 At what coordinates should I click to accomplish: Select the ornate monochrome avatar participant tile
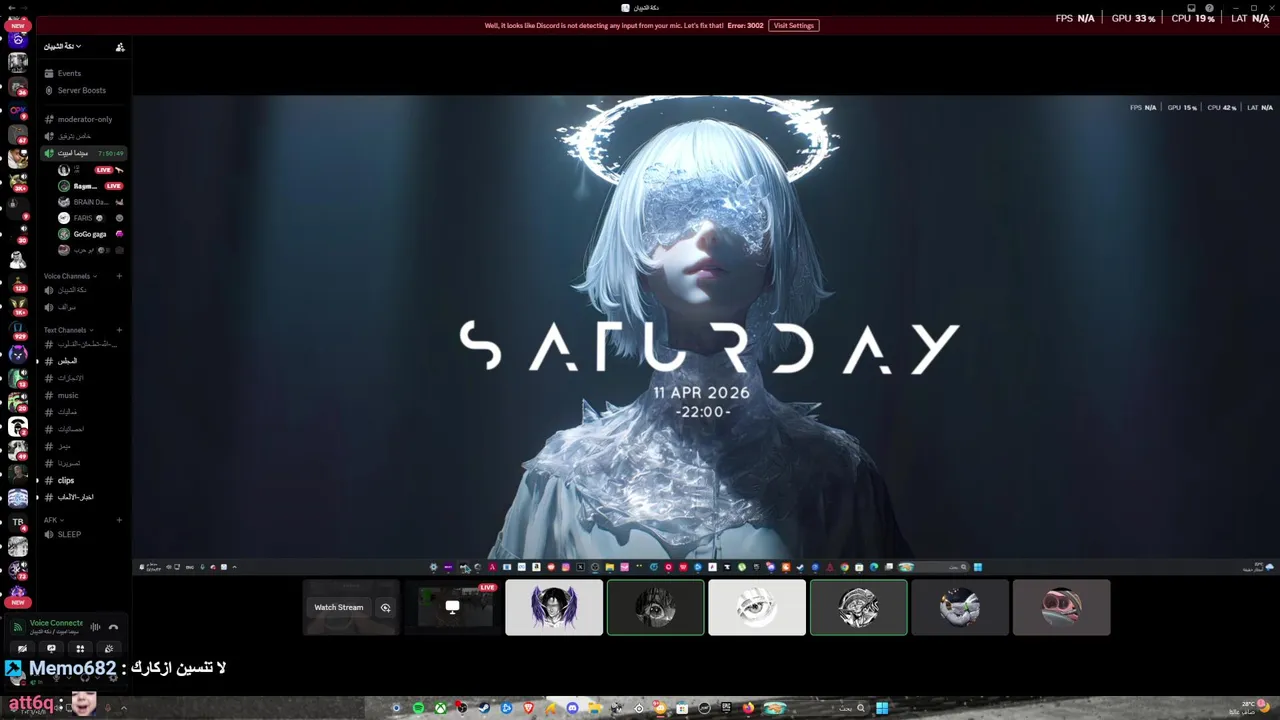pos(858,607)
